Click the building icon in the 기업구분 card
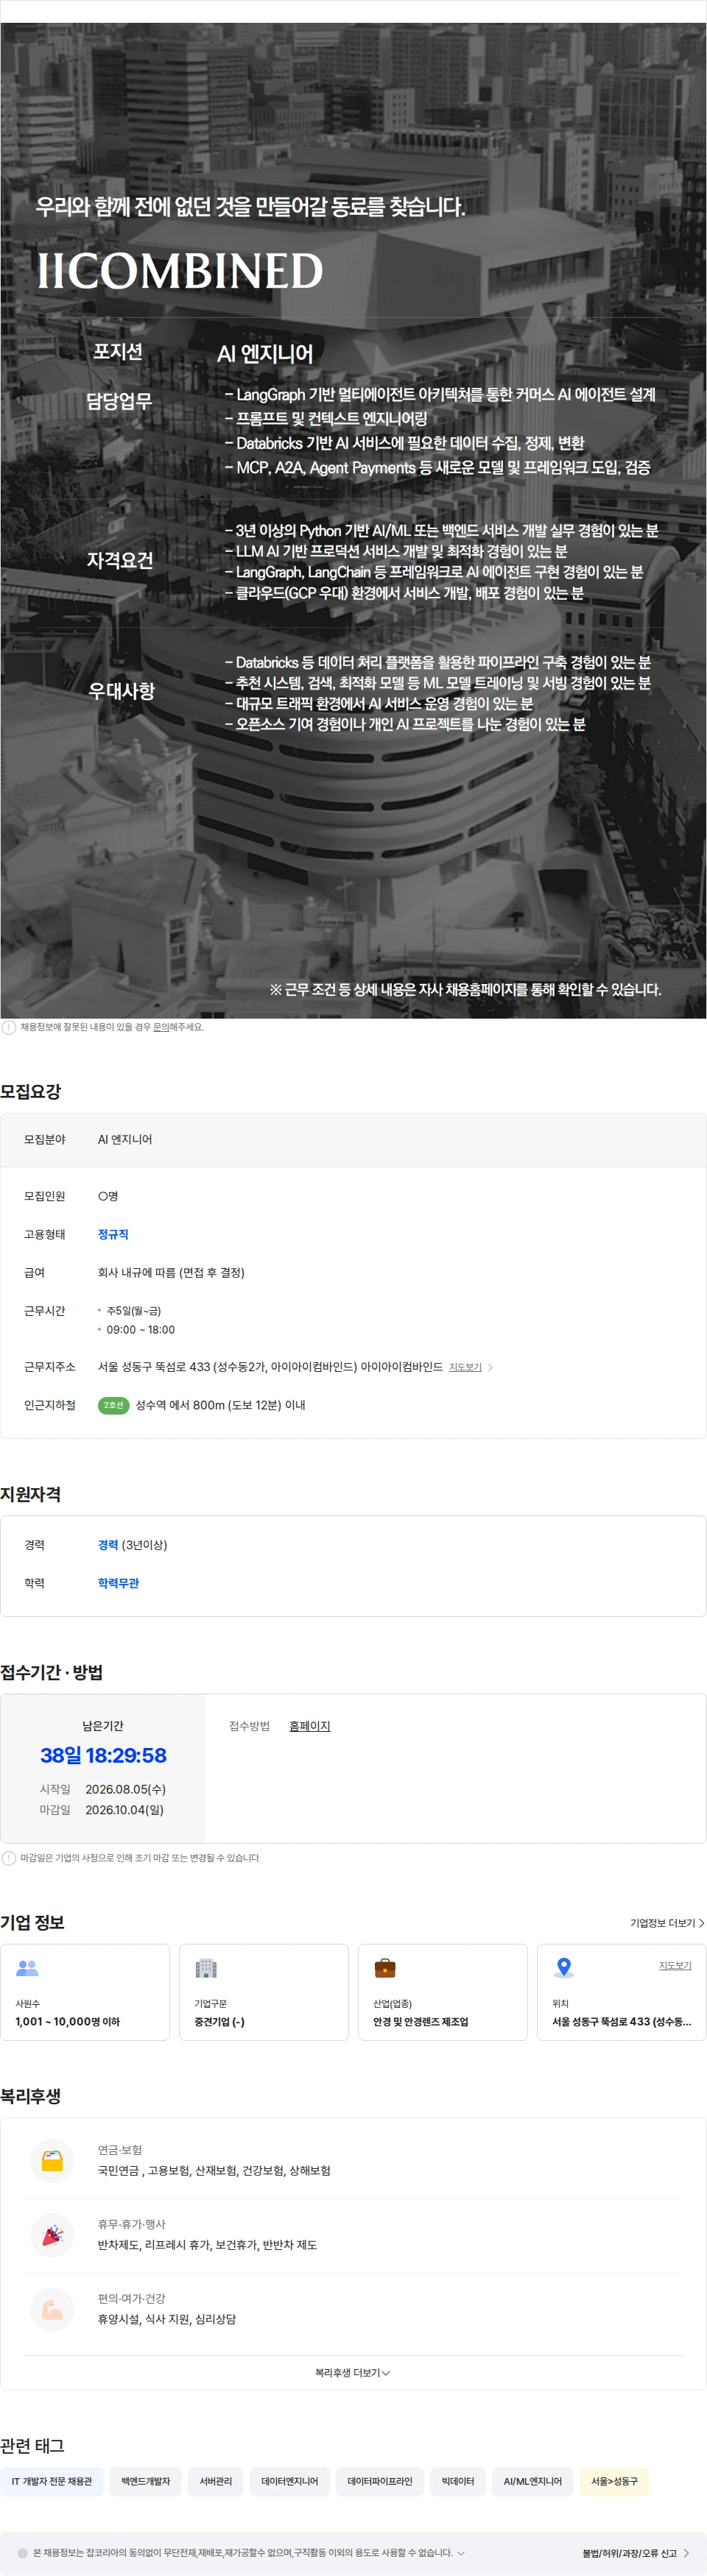This screenshot has width=707, height=2576. 206,1968
